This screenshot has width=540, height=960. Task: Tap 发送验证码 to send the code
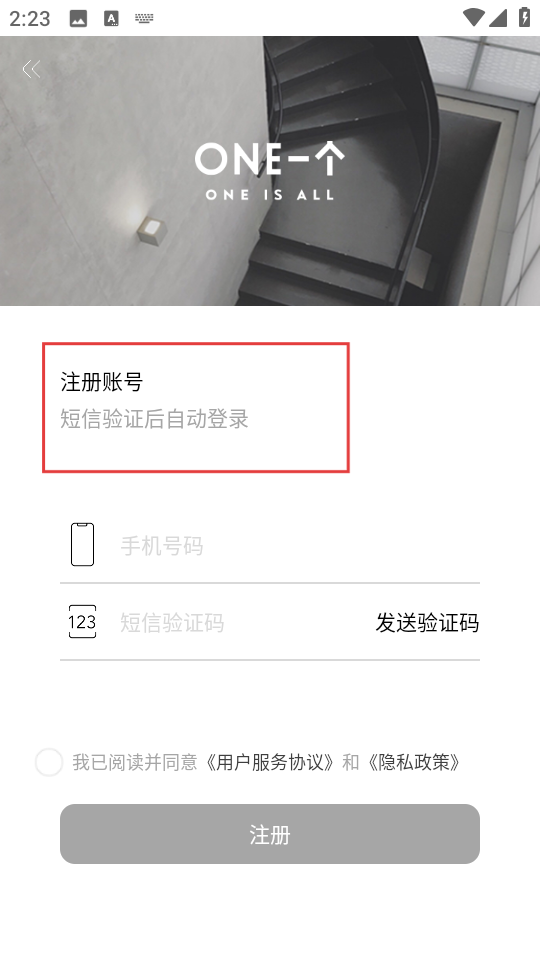pos(427,623)
